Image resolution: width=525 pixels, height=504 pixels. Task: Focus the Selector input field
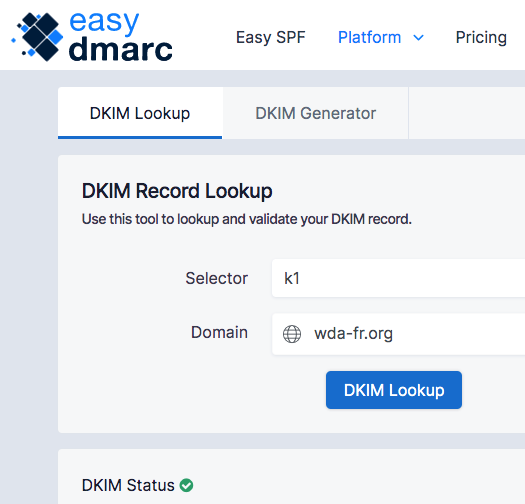coord(398,278)
